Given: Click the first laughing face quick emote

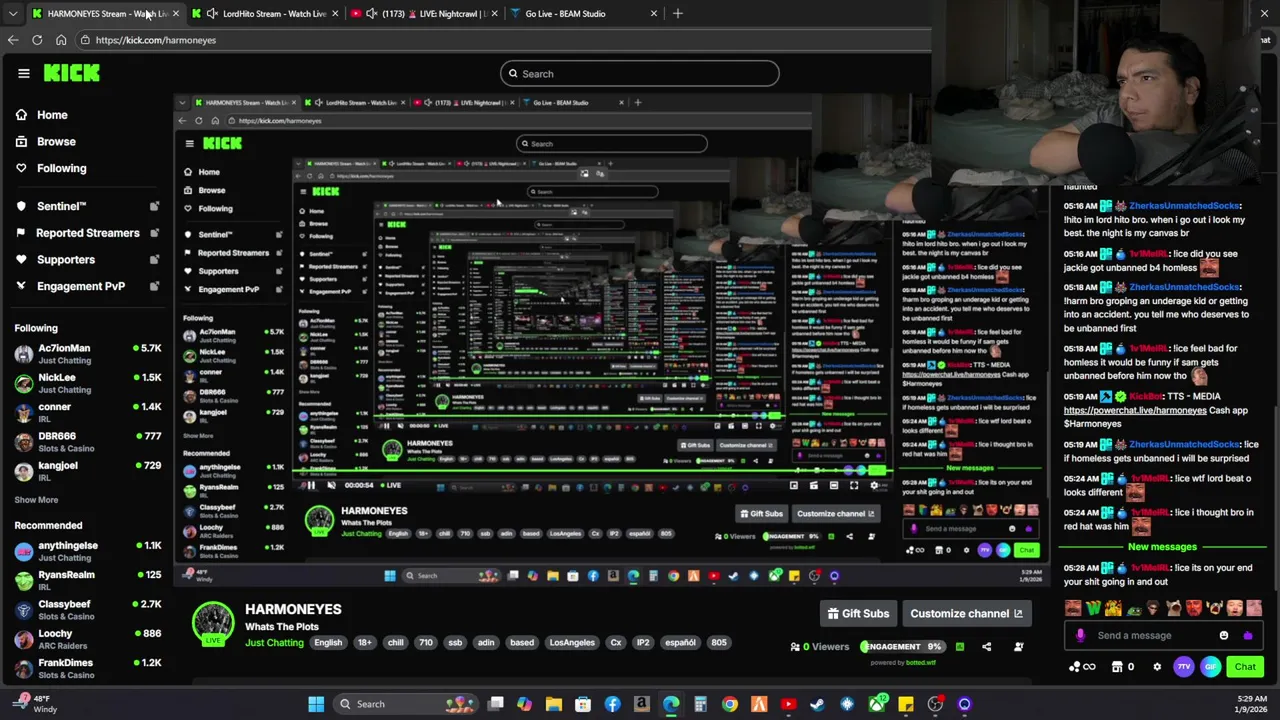Looking at the screenshot, I should tap(1073, 608).
